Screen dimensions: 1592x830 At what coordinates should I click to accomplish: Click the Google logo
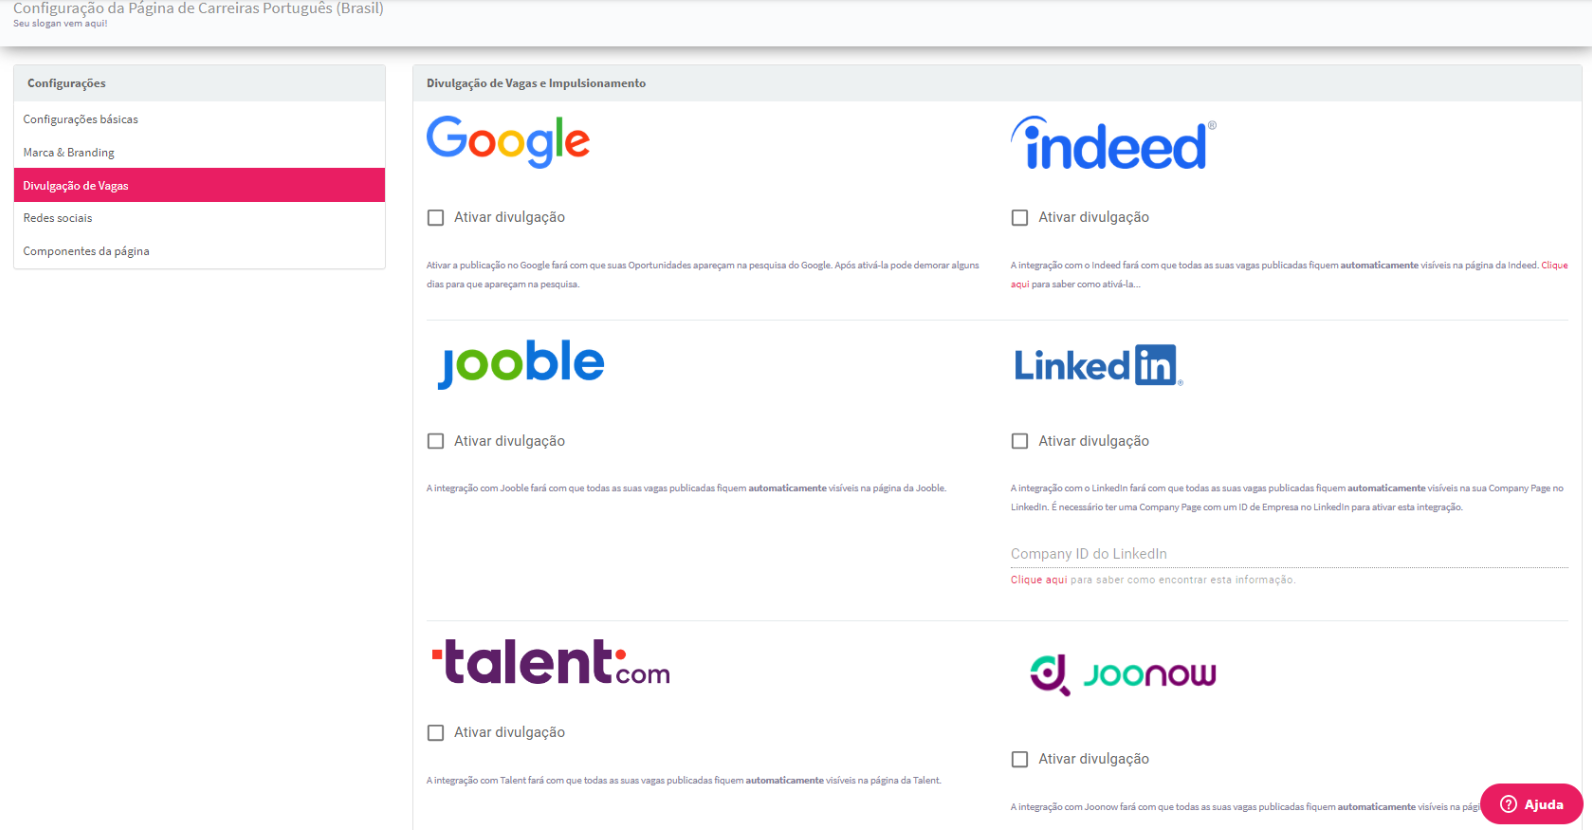(508, 141)
